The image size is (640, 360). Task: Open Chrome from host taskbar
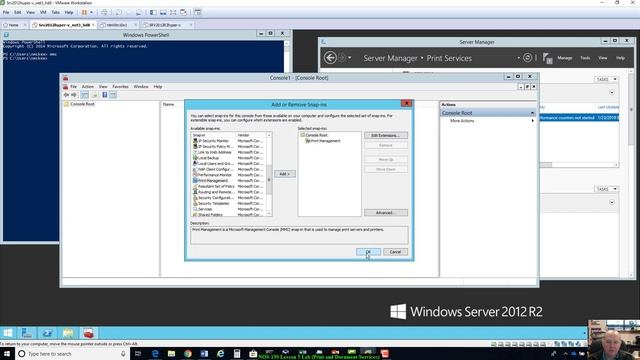coord(187,354)
